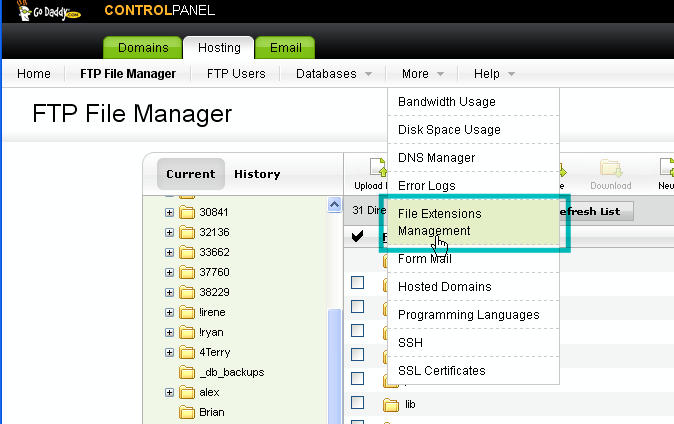Viewport: 674px width, 424px height.
Task: Click the Refresh List button
Action: point(596,211)
